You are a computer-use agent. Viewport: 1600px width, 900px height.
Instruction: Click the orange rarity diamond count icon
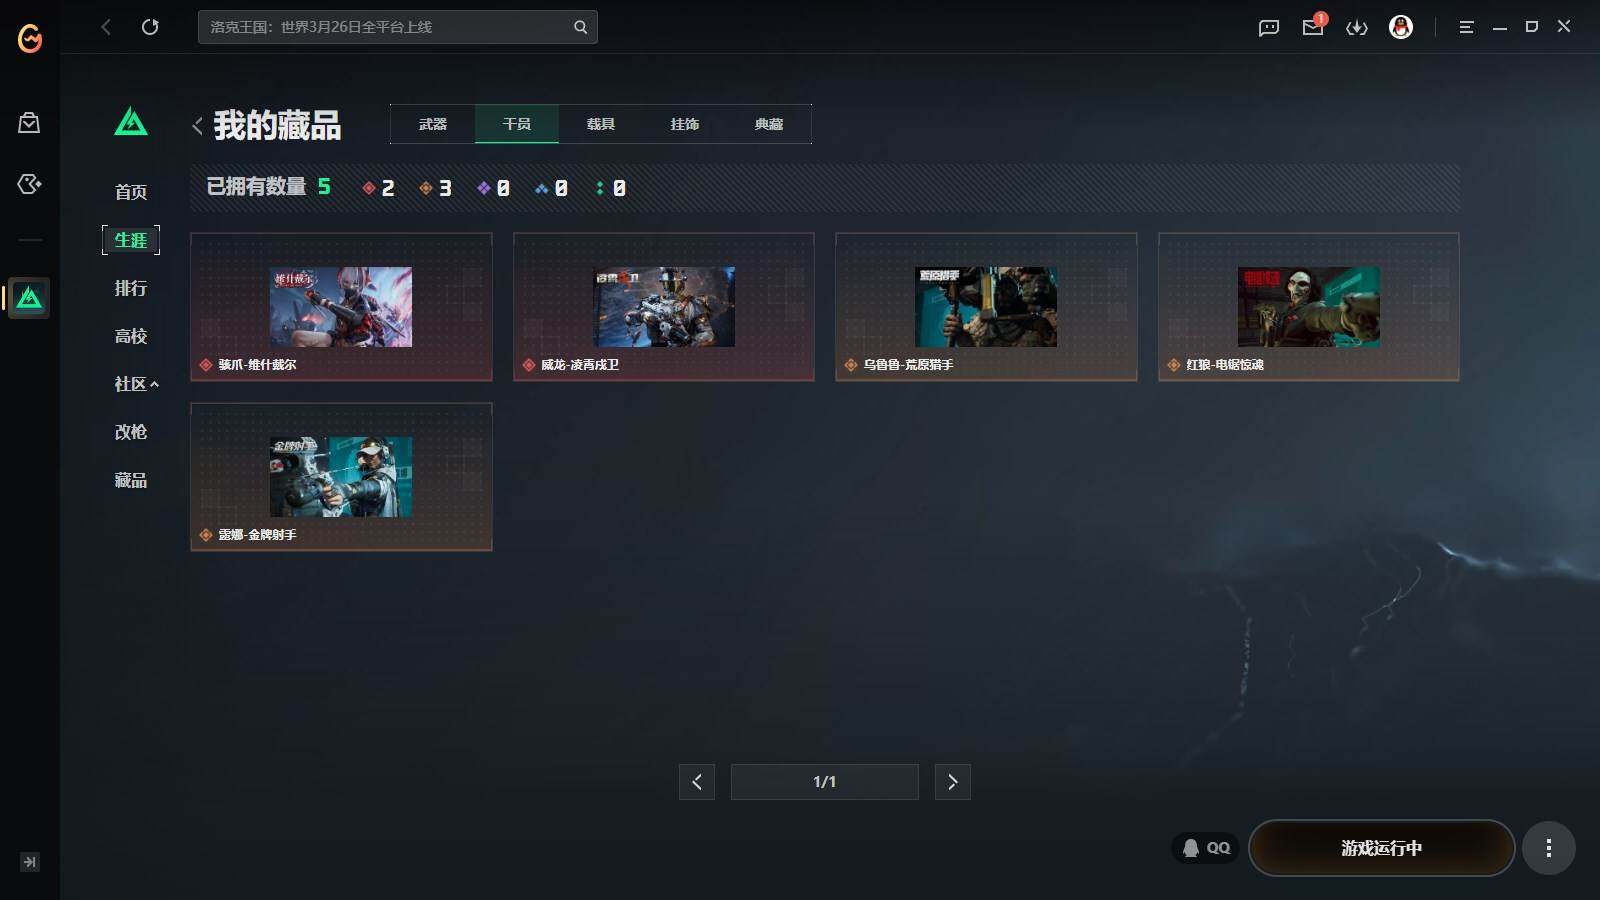(x=426, y=188)
